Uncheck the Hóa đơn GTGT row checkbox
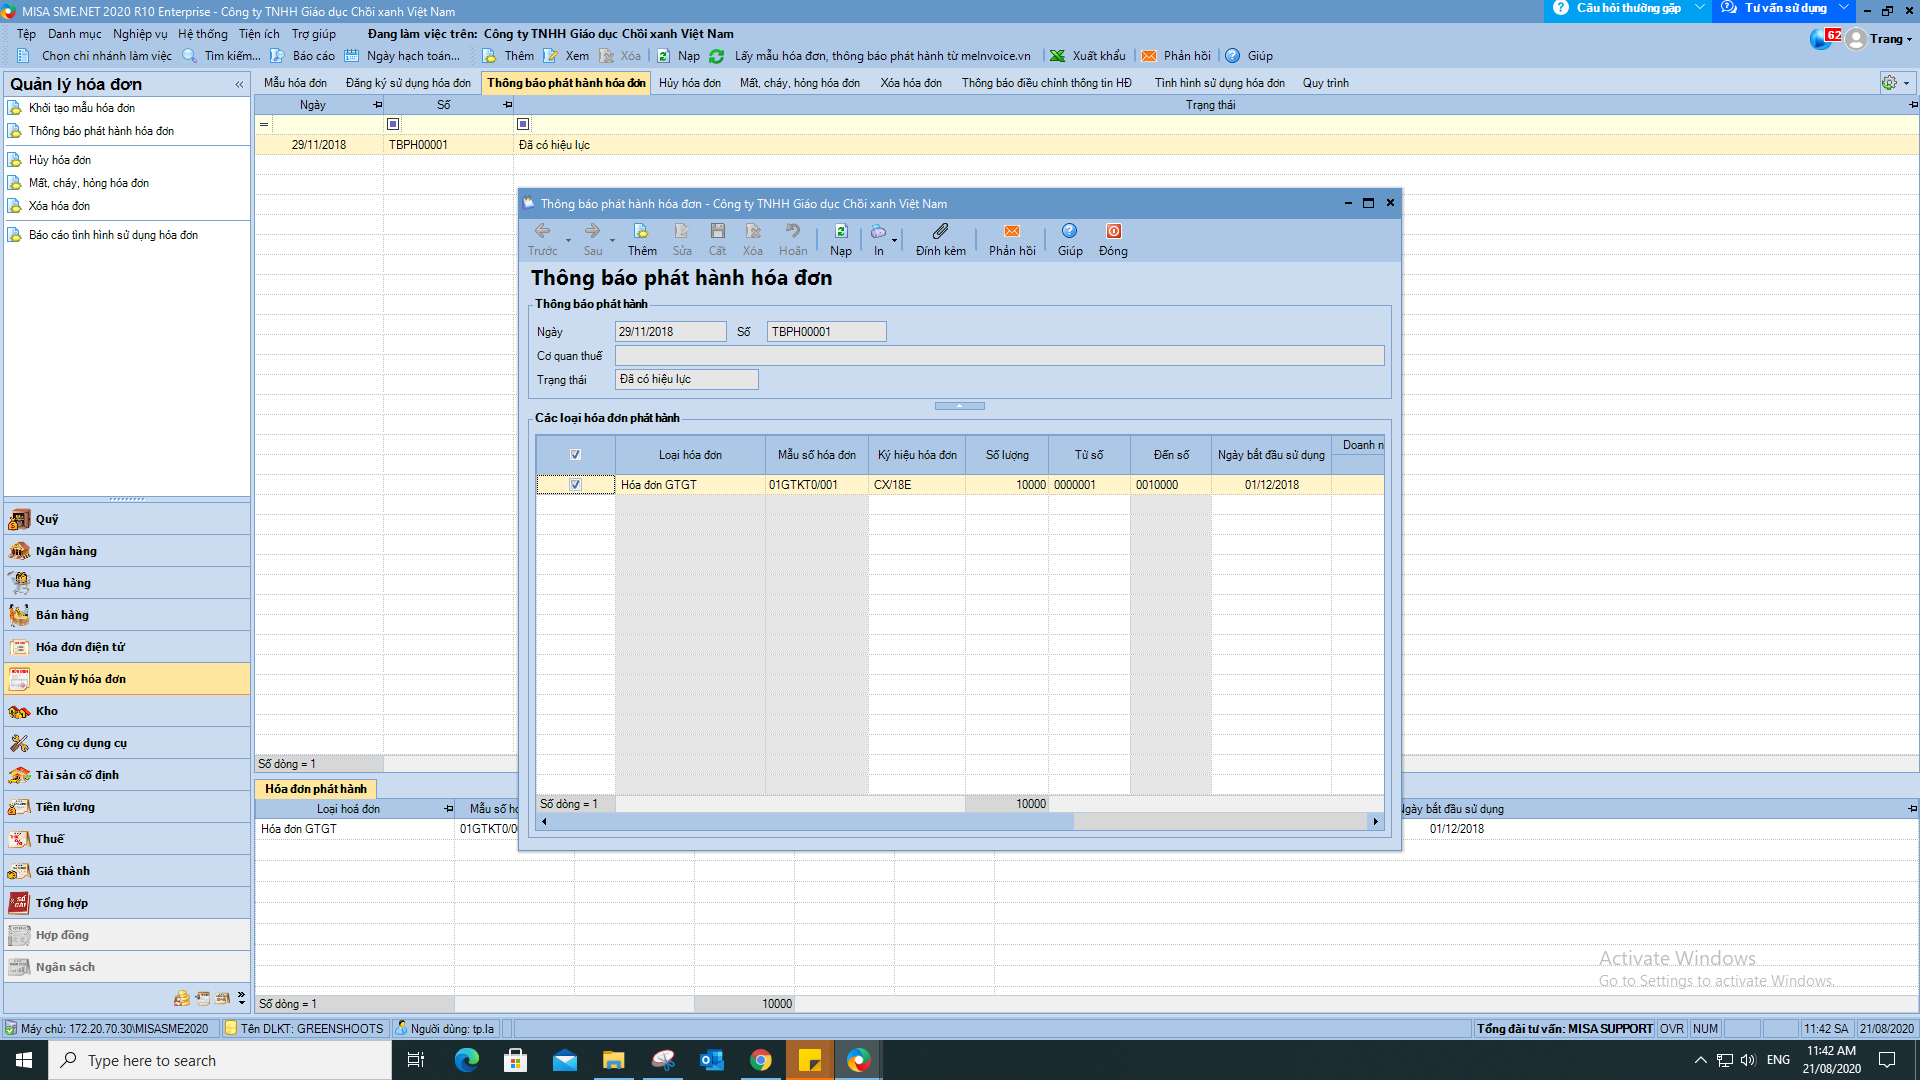Image resolution: width=1920 pixels, height=1080 pixels. (x=575, y=485)
